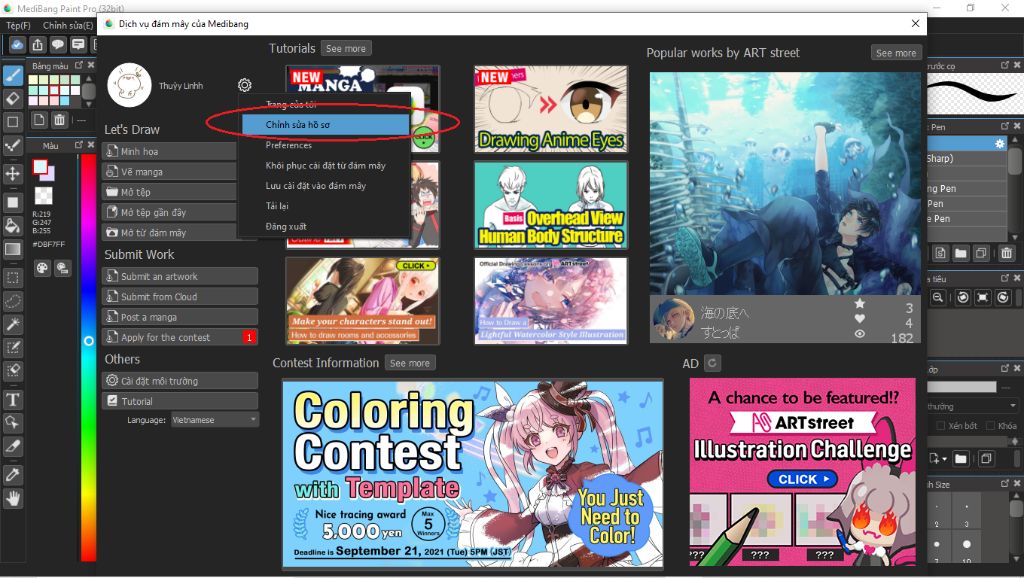1024x578 pixels.
Task: Choose Đăng xuất to log out
Action: pos(285,226)
